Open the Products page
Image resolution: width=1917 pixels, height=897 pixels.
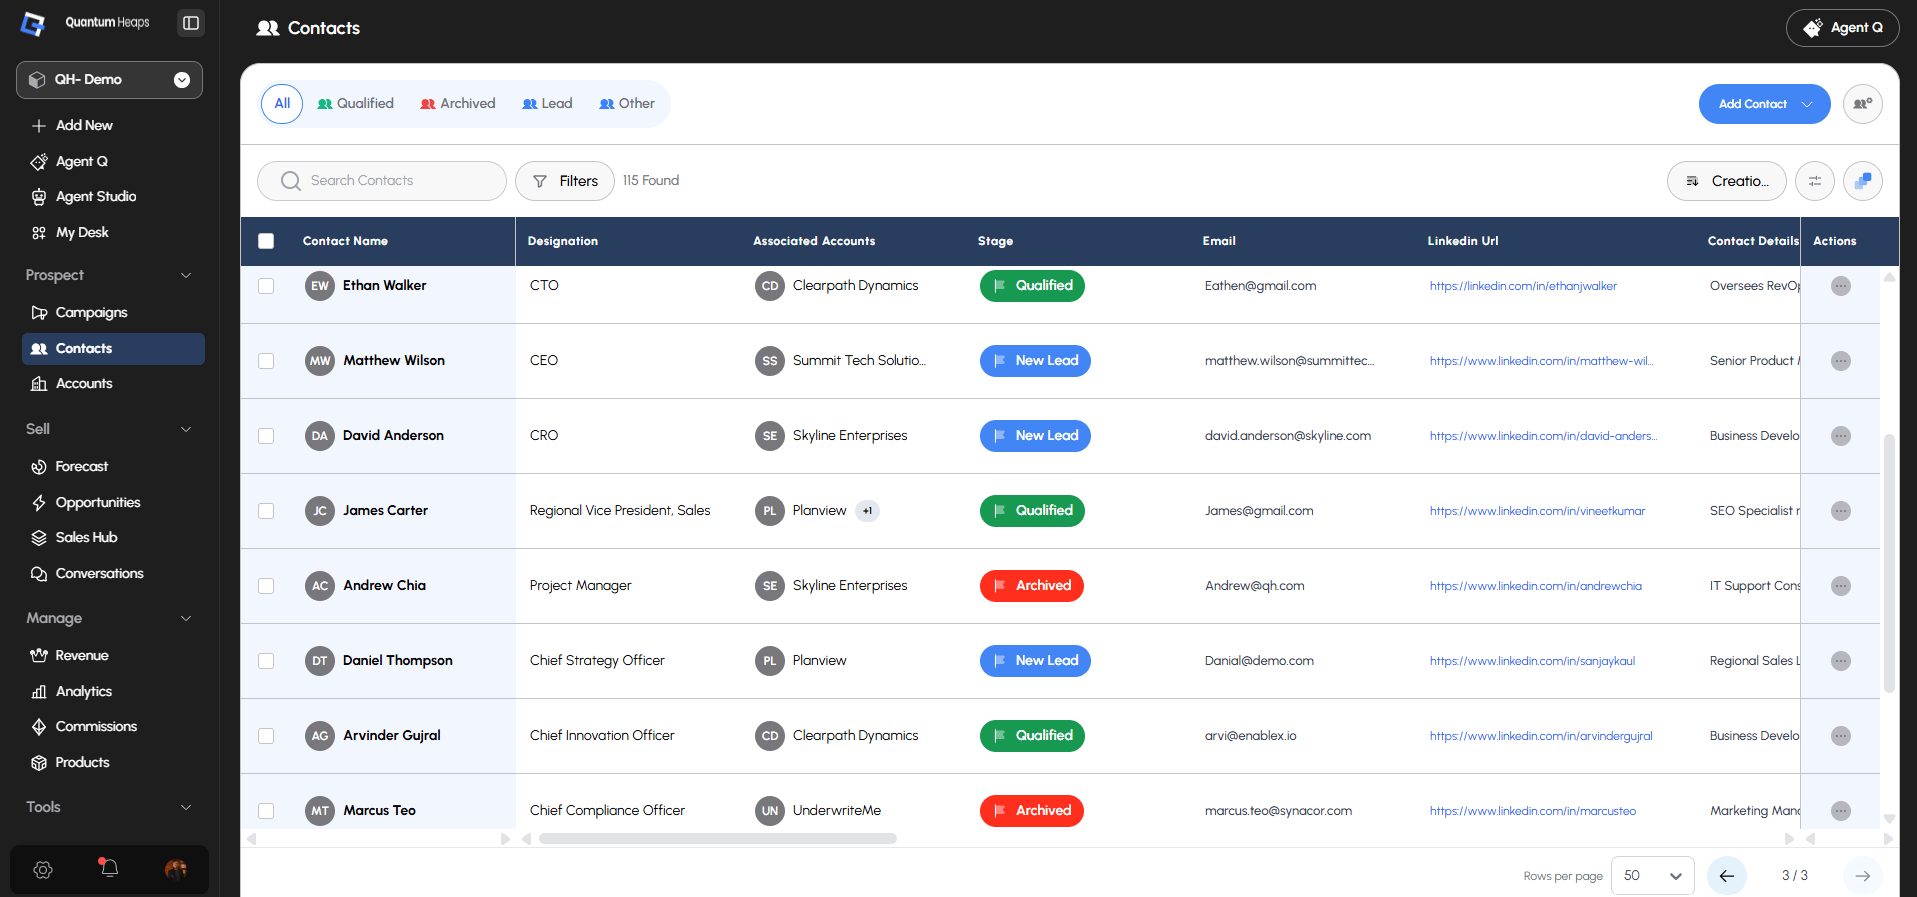pos(82,763)
